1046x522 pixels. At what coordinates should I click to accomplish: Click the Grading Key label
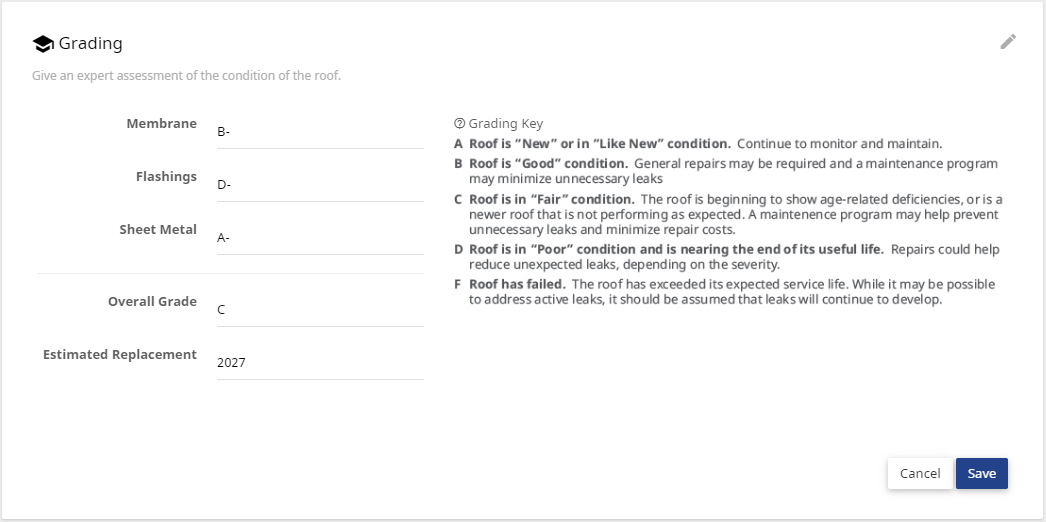coord(506,123)
